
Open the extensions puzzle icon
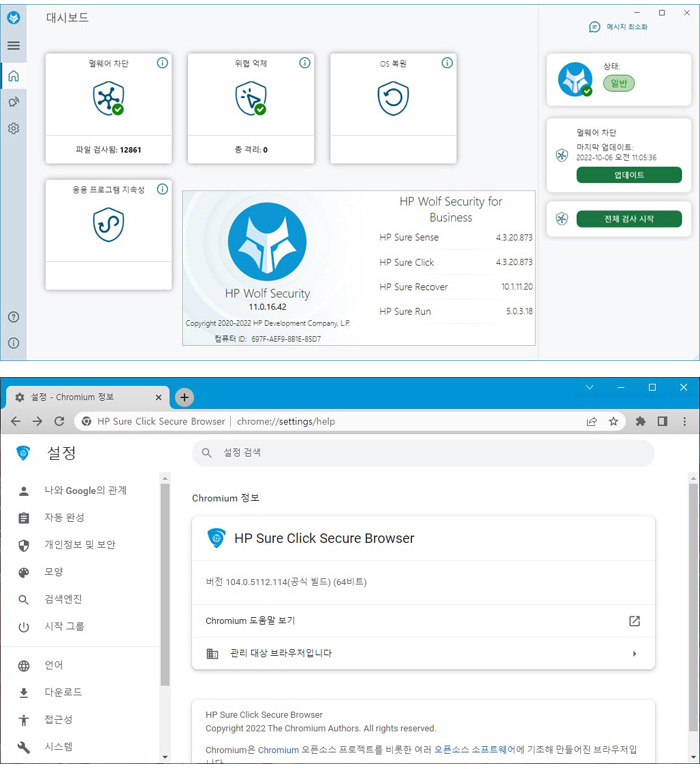[x=640, y=421]
